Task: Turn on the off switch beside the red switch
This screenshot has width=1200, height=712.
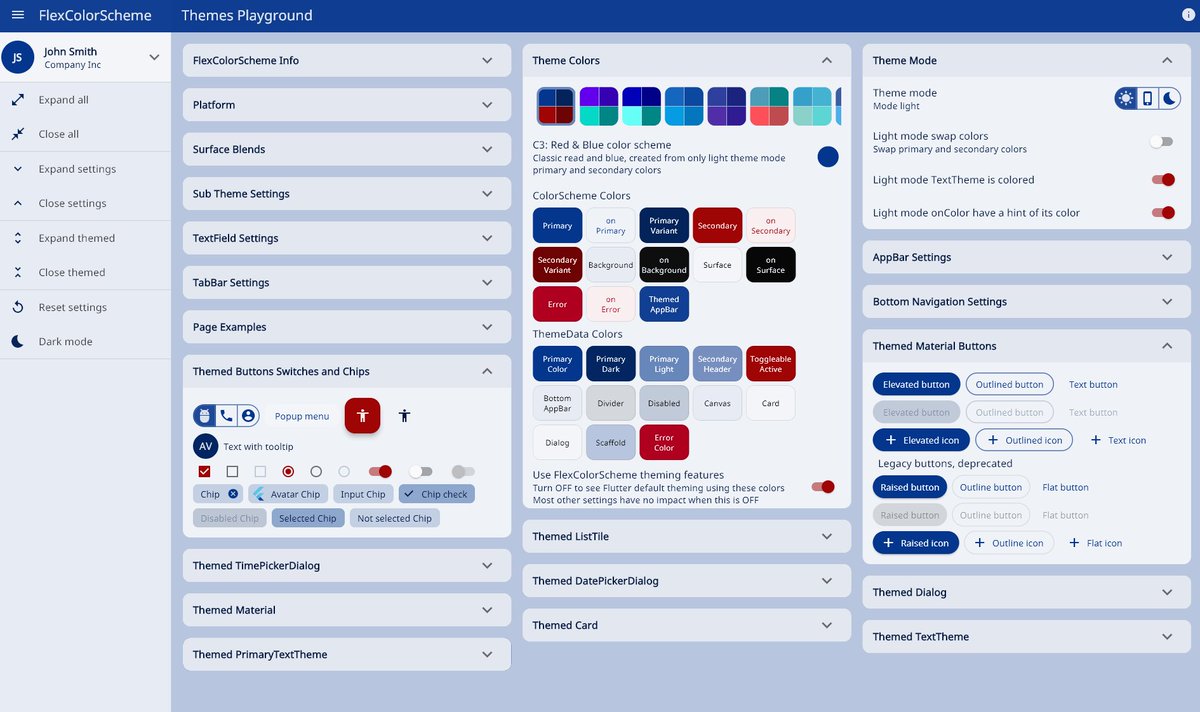Action: [x=421, y=471]
